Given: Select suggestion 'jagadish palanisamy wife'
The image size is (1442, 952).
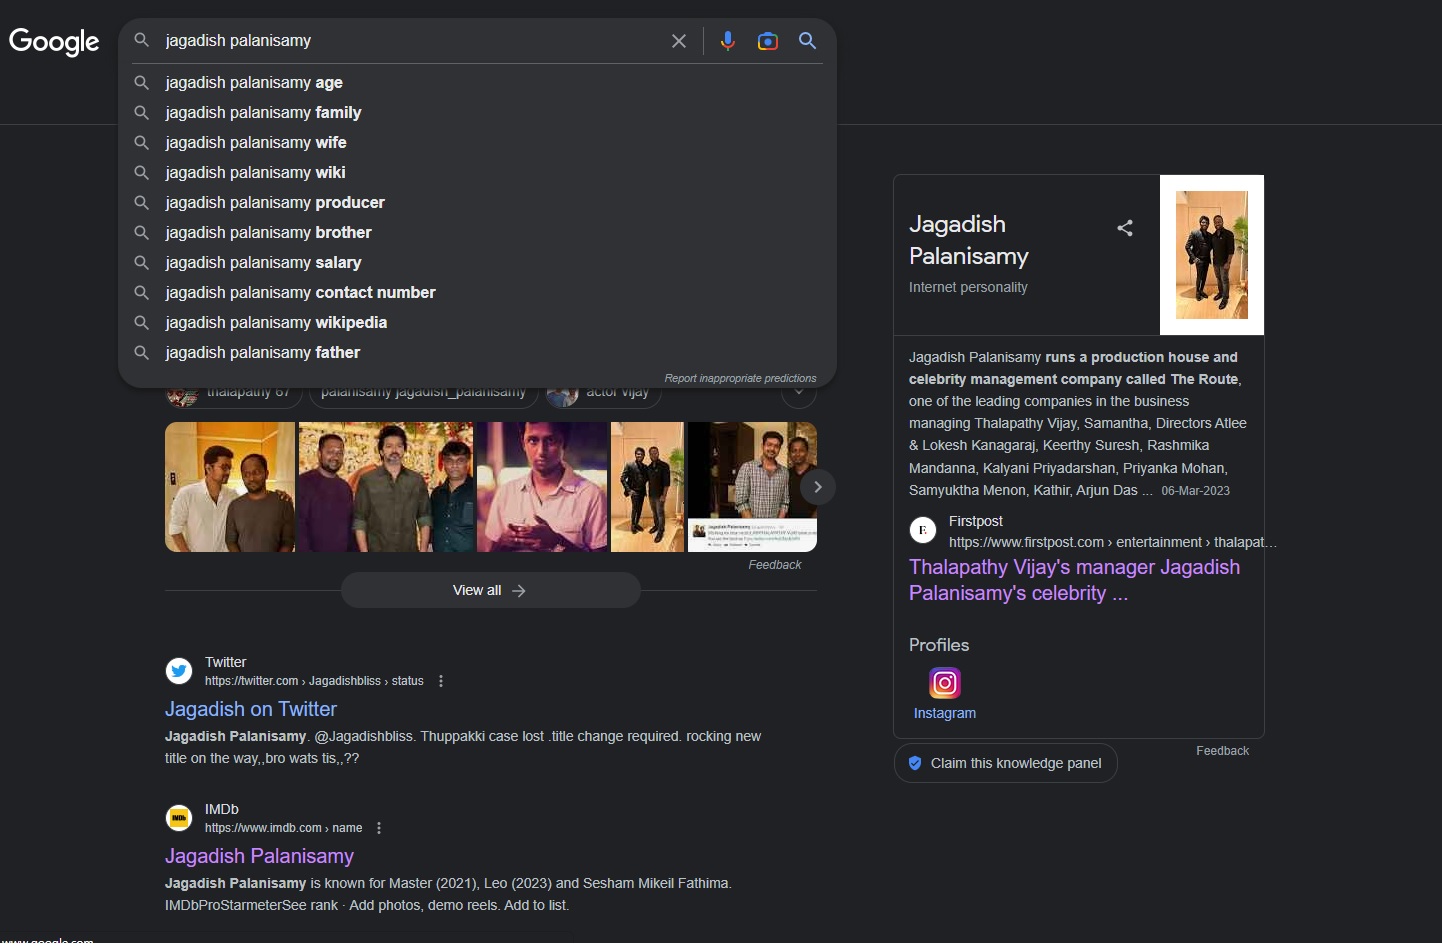Looking at the screenshot, I should click(477, 143).
